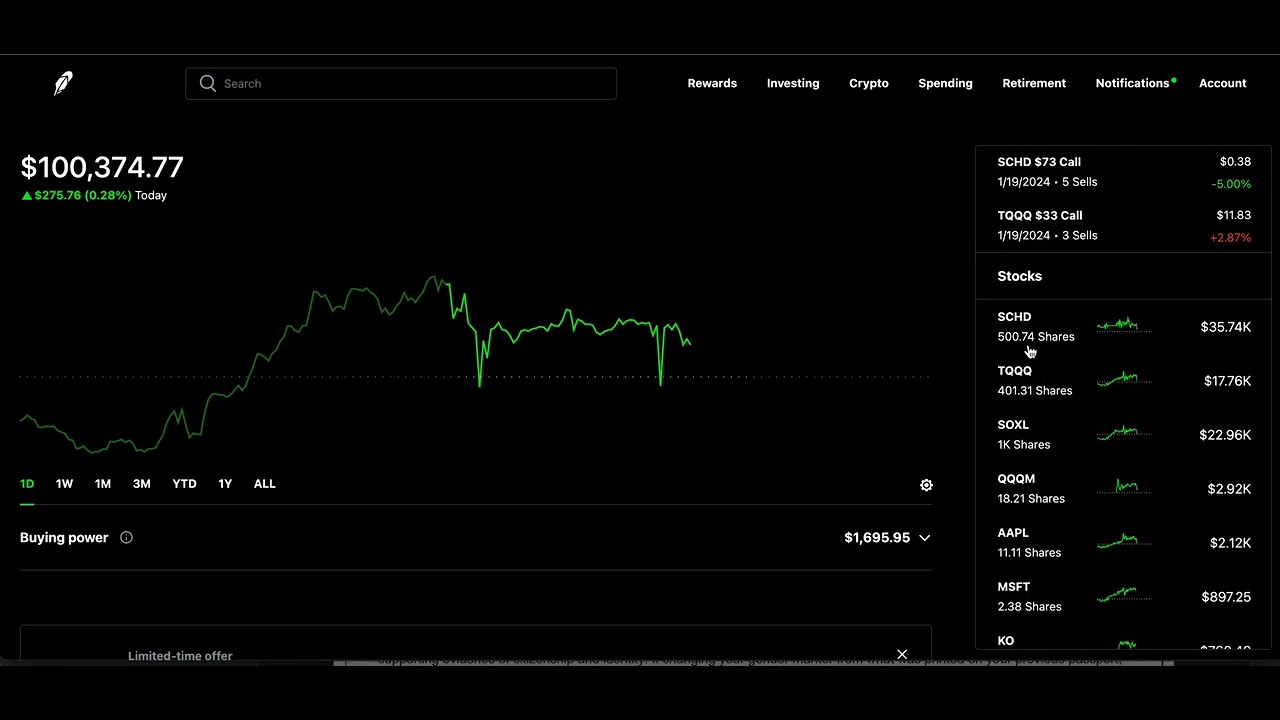Go to the Crypto section

pyautogui.click(x=869, y=83)
